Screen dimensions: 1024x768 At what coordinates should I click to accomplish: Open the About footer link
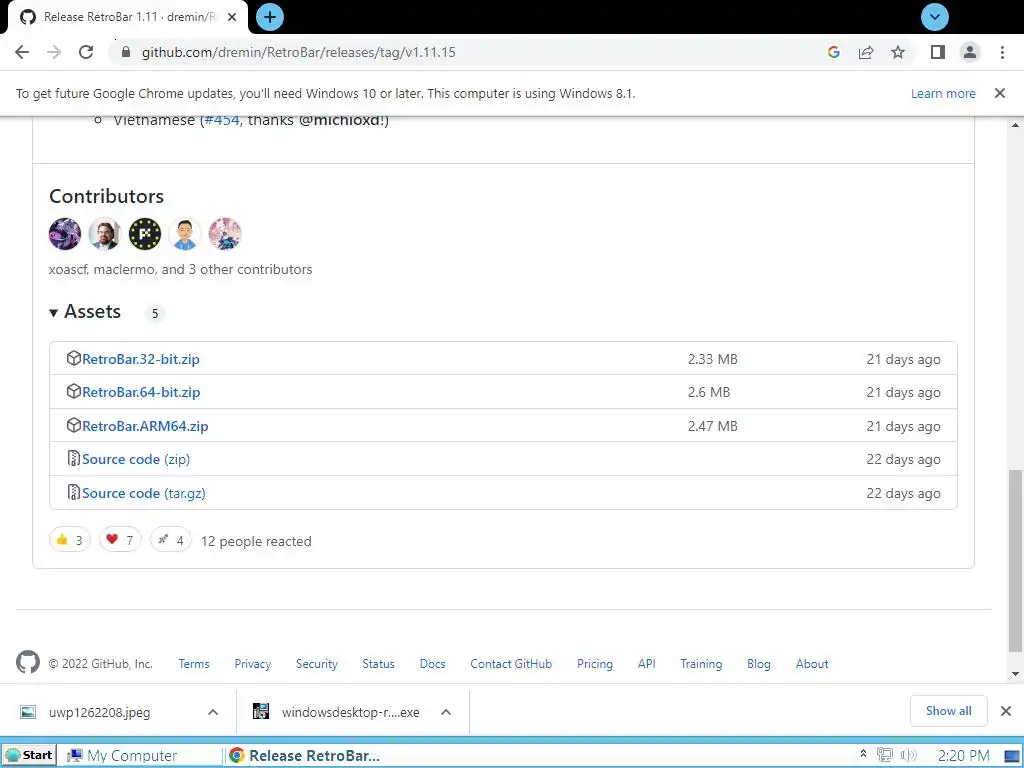click(812, 664)
